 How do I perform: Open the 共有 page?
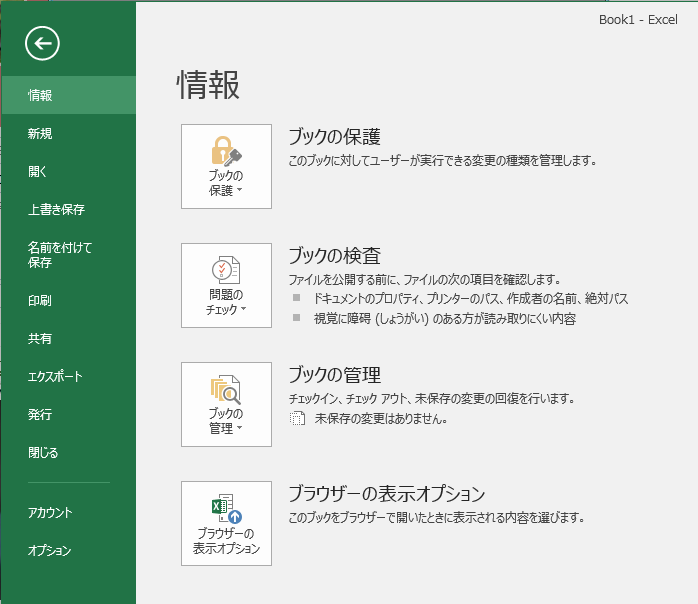(69, 338)
